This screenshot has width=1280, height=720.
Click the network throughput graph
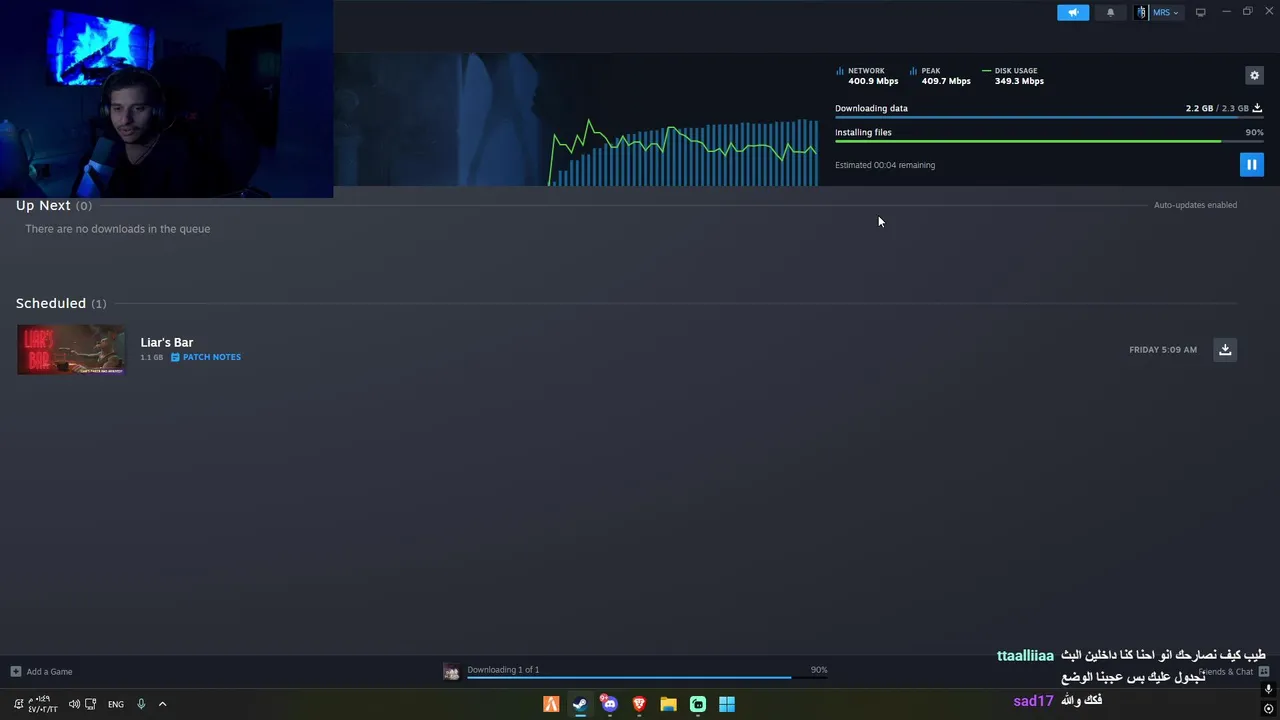click(684, 152)
